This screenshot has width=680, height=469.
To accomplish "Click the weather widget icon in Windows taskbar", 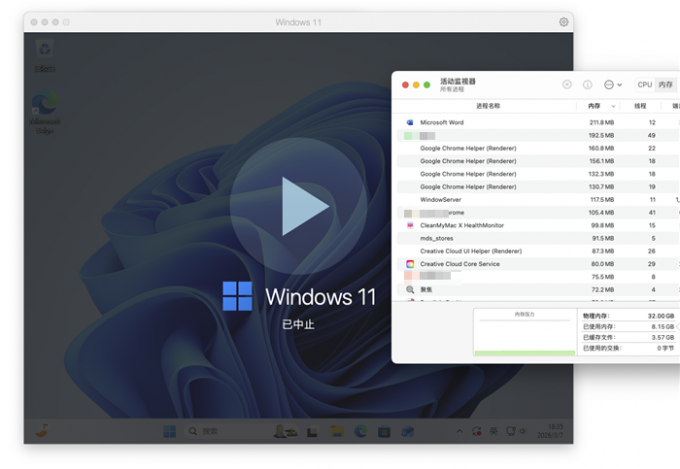I will point(42,431).
